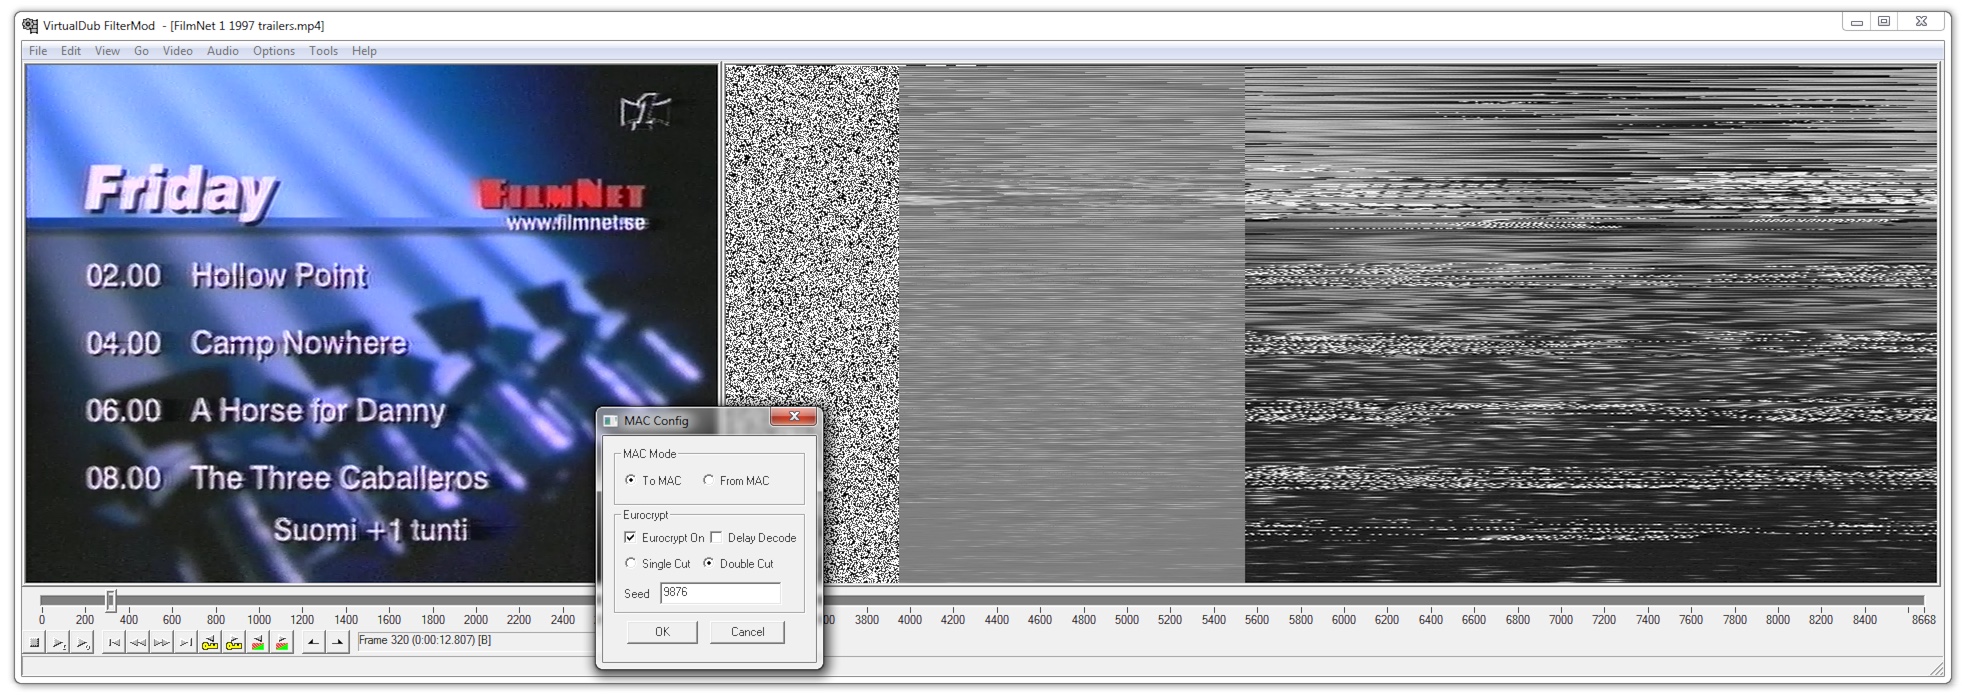Click the Frame 320 position readout
Image resolution: width=1962 pixels, height=697 pixels.
coord(476,641)
